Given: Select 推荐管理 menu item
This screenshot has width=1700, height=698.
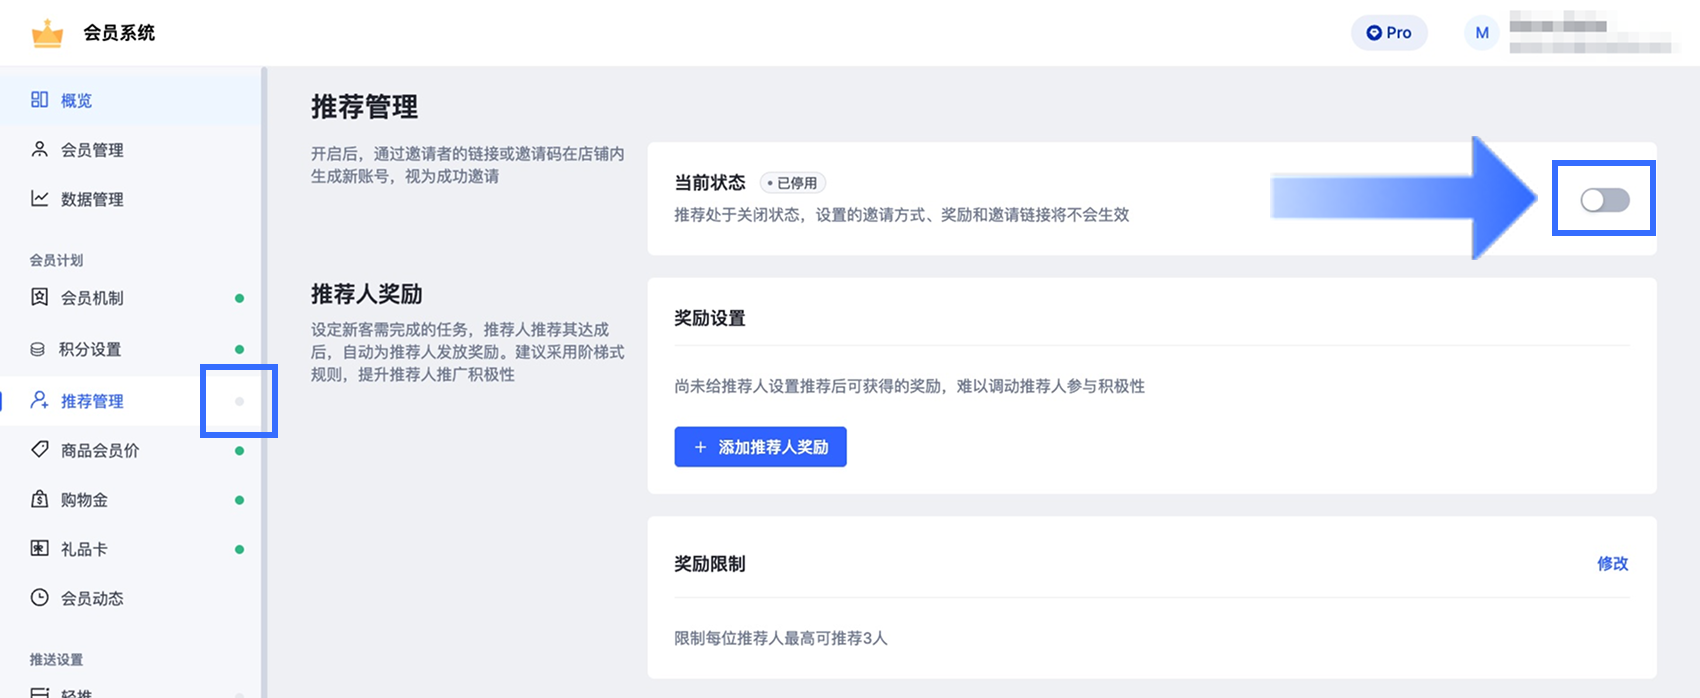Looking at the screenshot, I should coord(130,401).
